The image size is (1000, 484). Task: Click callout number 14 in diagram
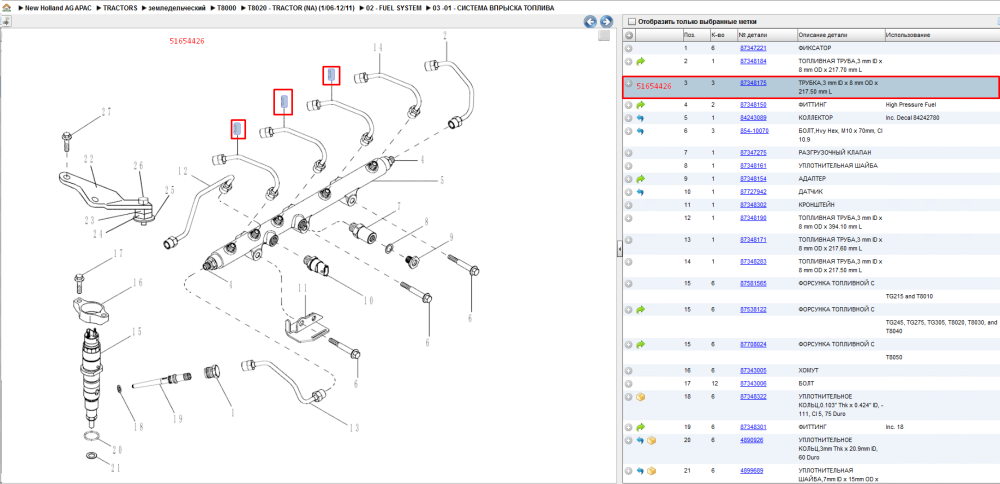tap(378, 48)
